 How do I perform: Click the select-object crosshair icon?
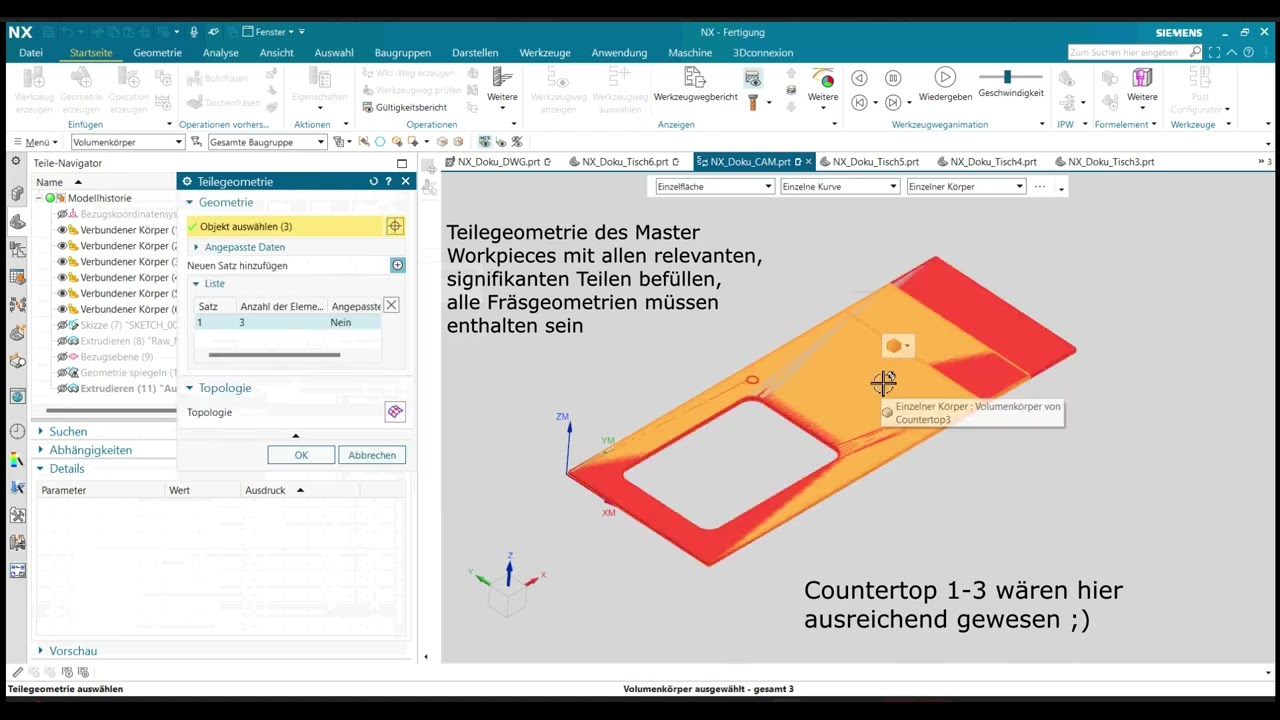(x=395, y=226)
